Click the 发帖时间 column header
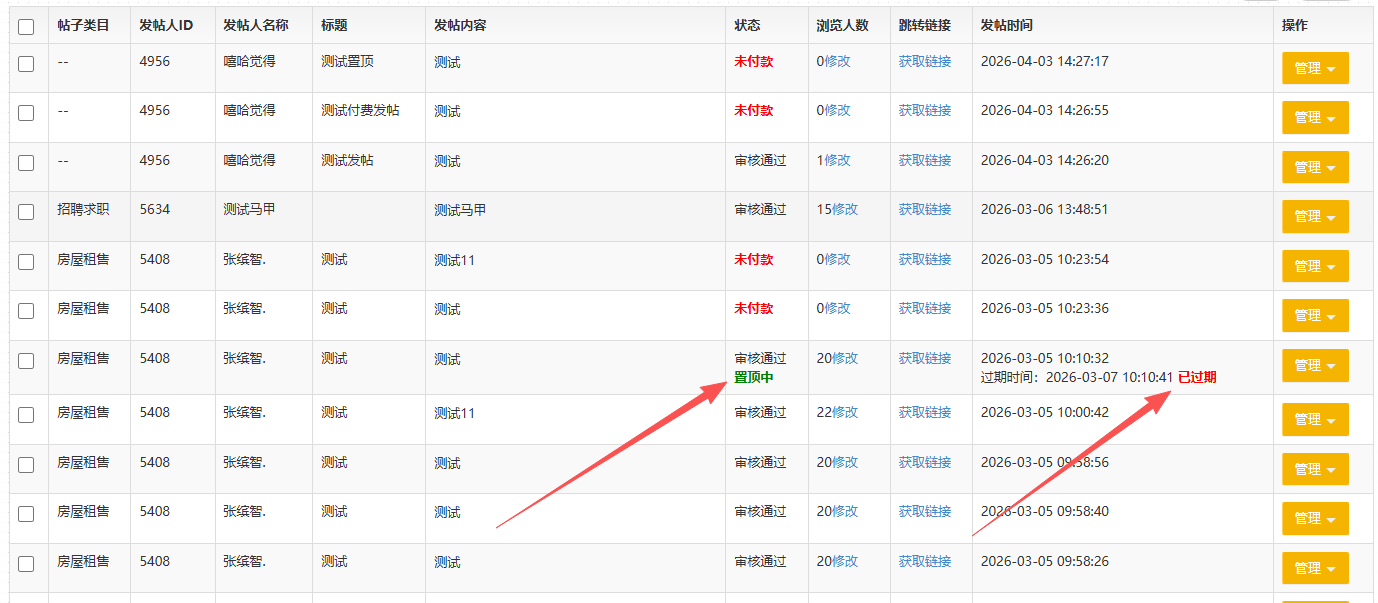This screenshot has height=603, width=1378. (x=1006, y=25)
